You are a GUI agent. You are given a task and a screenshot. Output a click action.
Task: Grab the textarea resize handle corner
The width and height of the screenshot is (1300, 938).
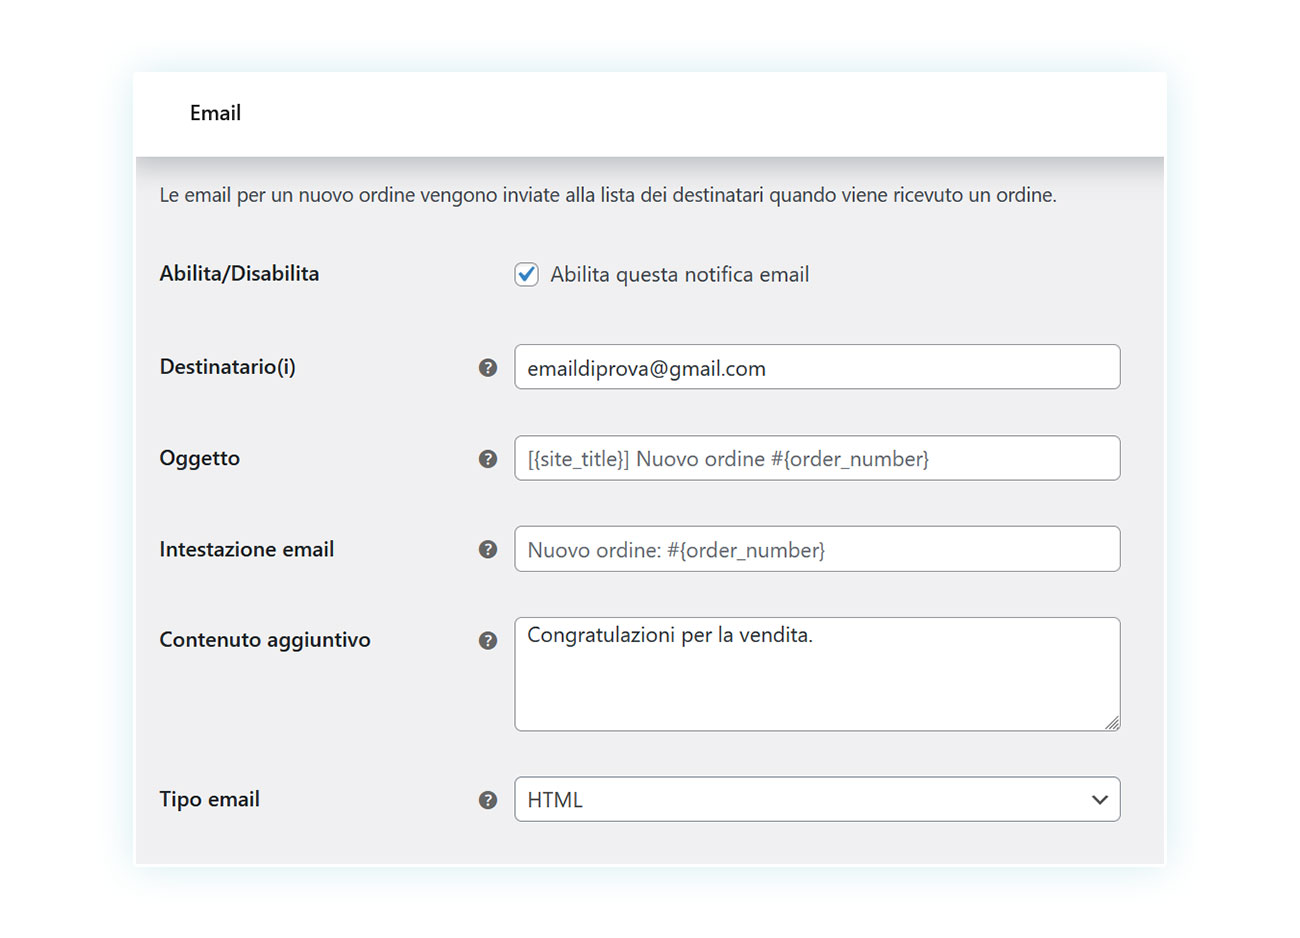(x=1112, y=723)
